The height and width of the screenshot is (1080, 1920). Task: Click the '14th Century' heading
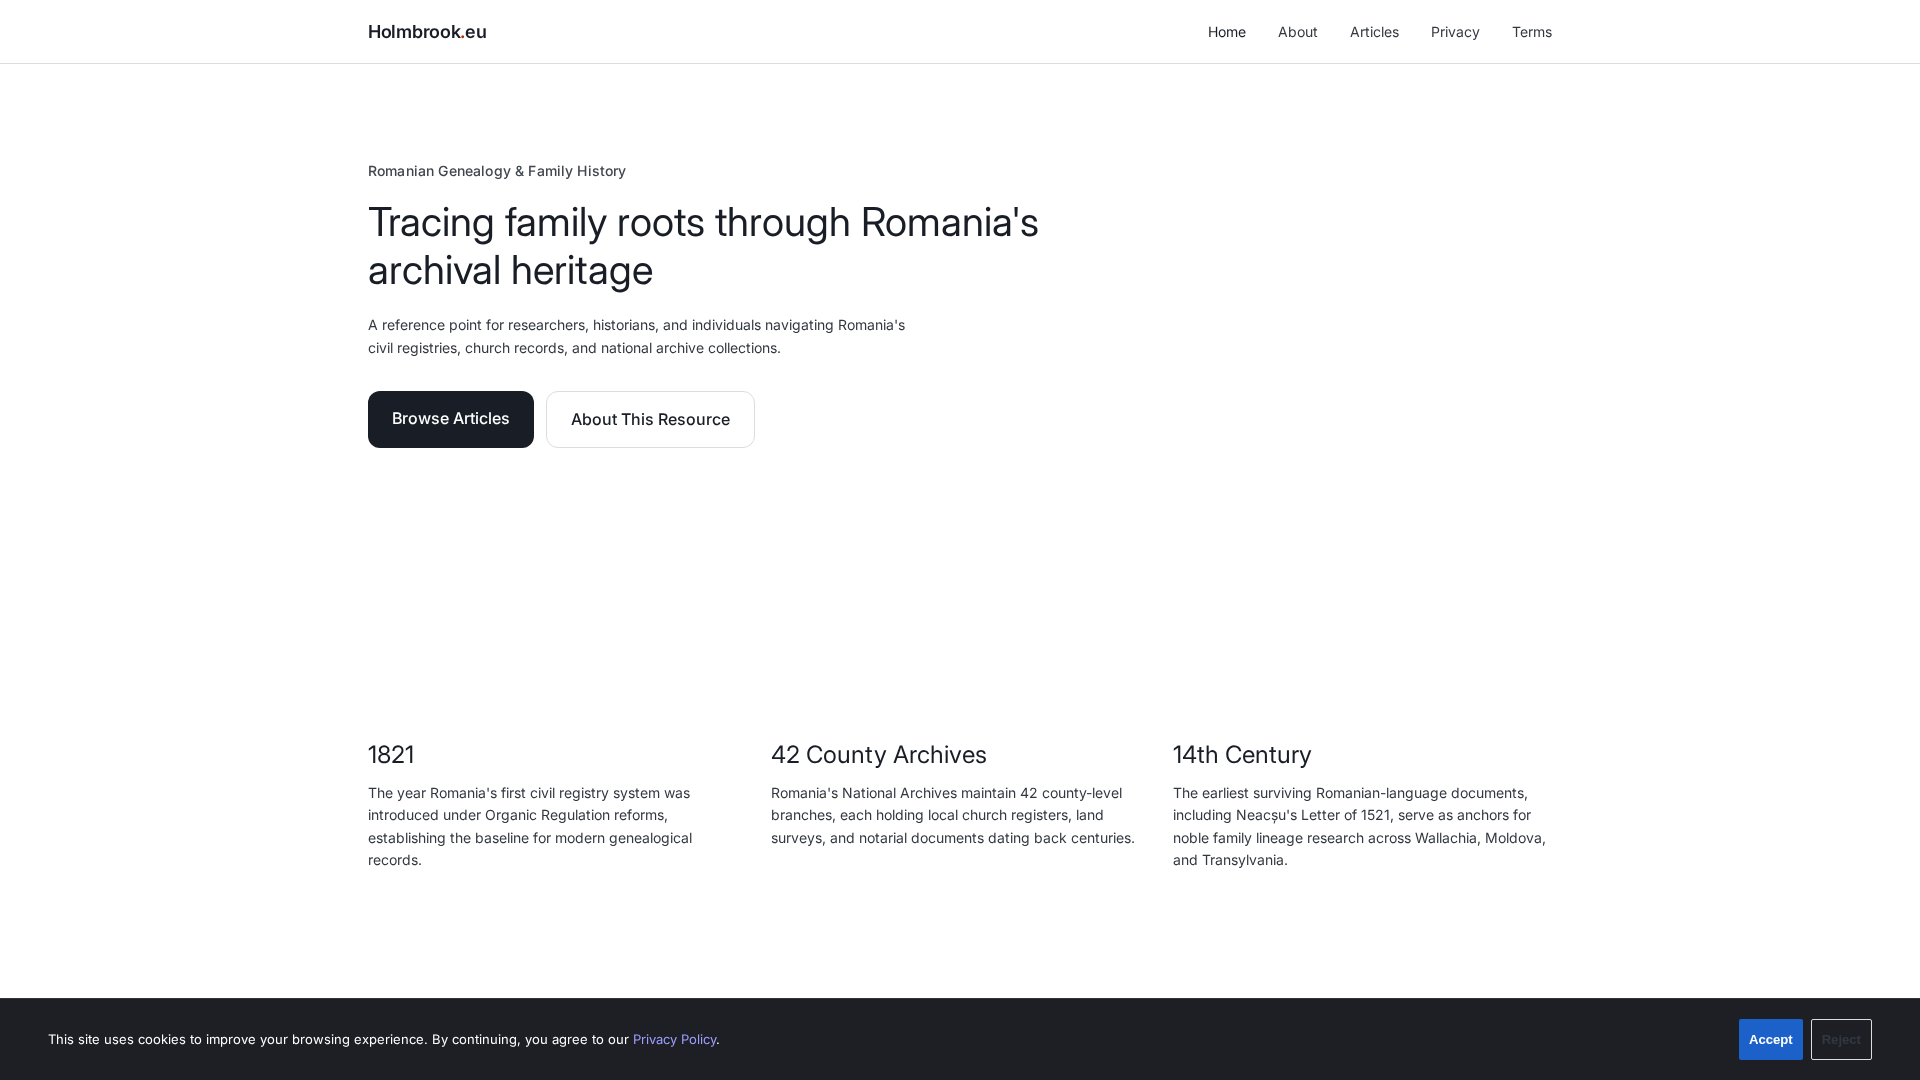point(1242,755)
